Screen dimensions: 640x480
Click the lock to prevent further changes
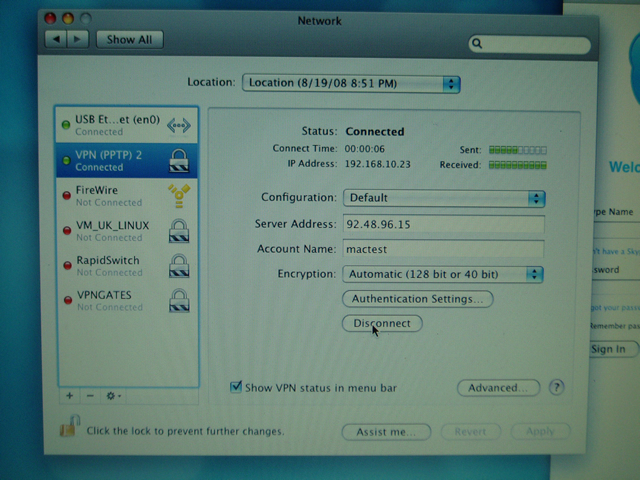(x=69, y=427)
